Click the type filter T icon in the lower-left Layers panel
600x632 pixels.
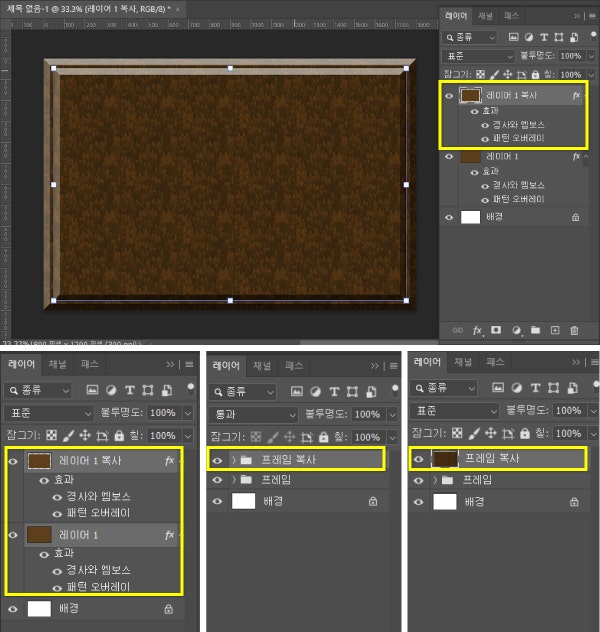[129, 390]
